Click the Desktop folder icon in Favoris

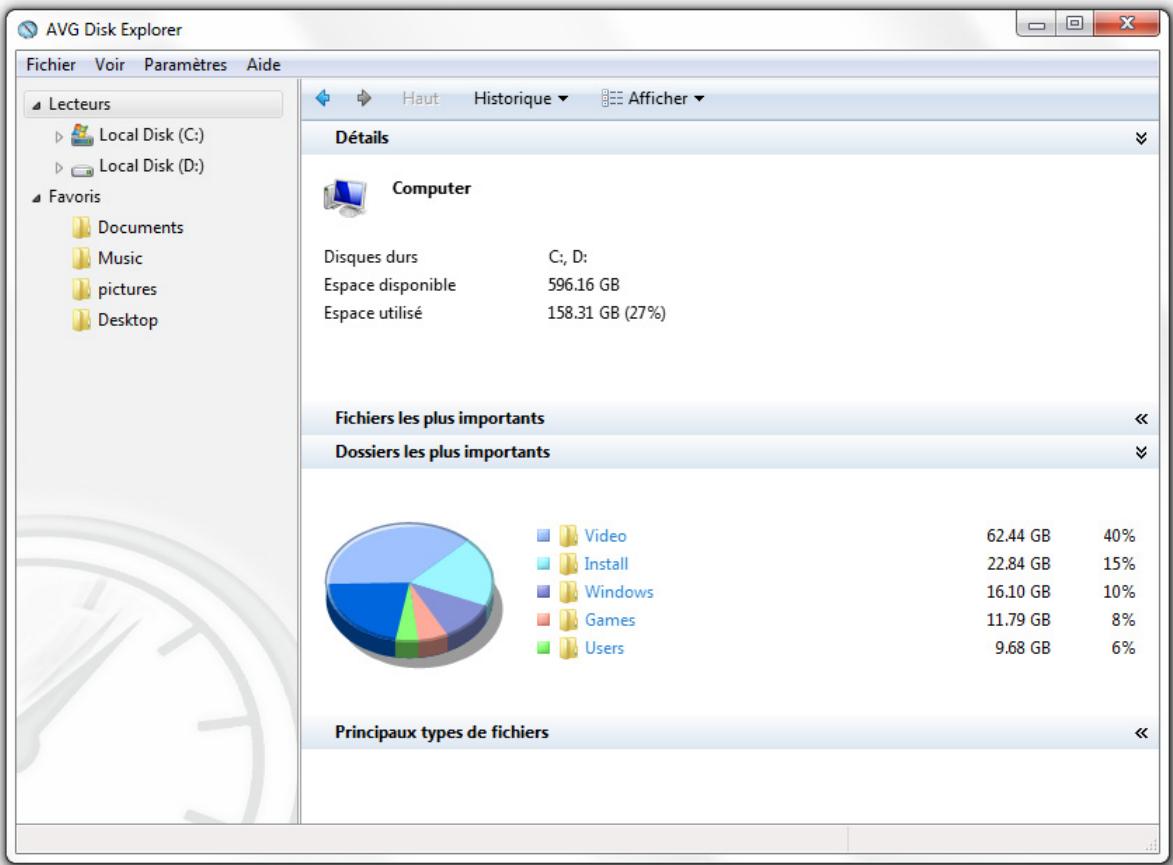coord(82,320)
